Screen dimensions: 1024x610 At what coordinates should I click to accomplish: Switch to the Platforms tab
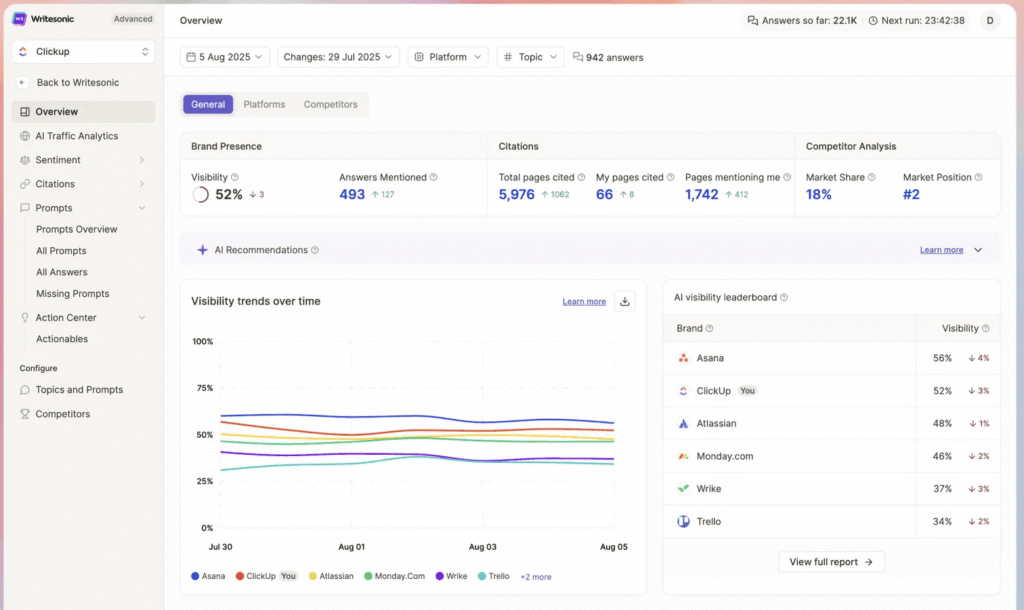point(264,104)
